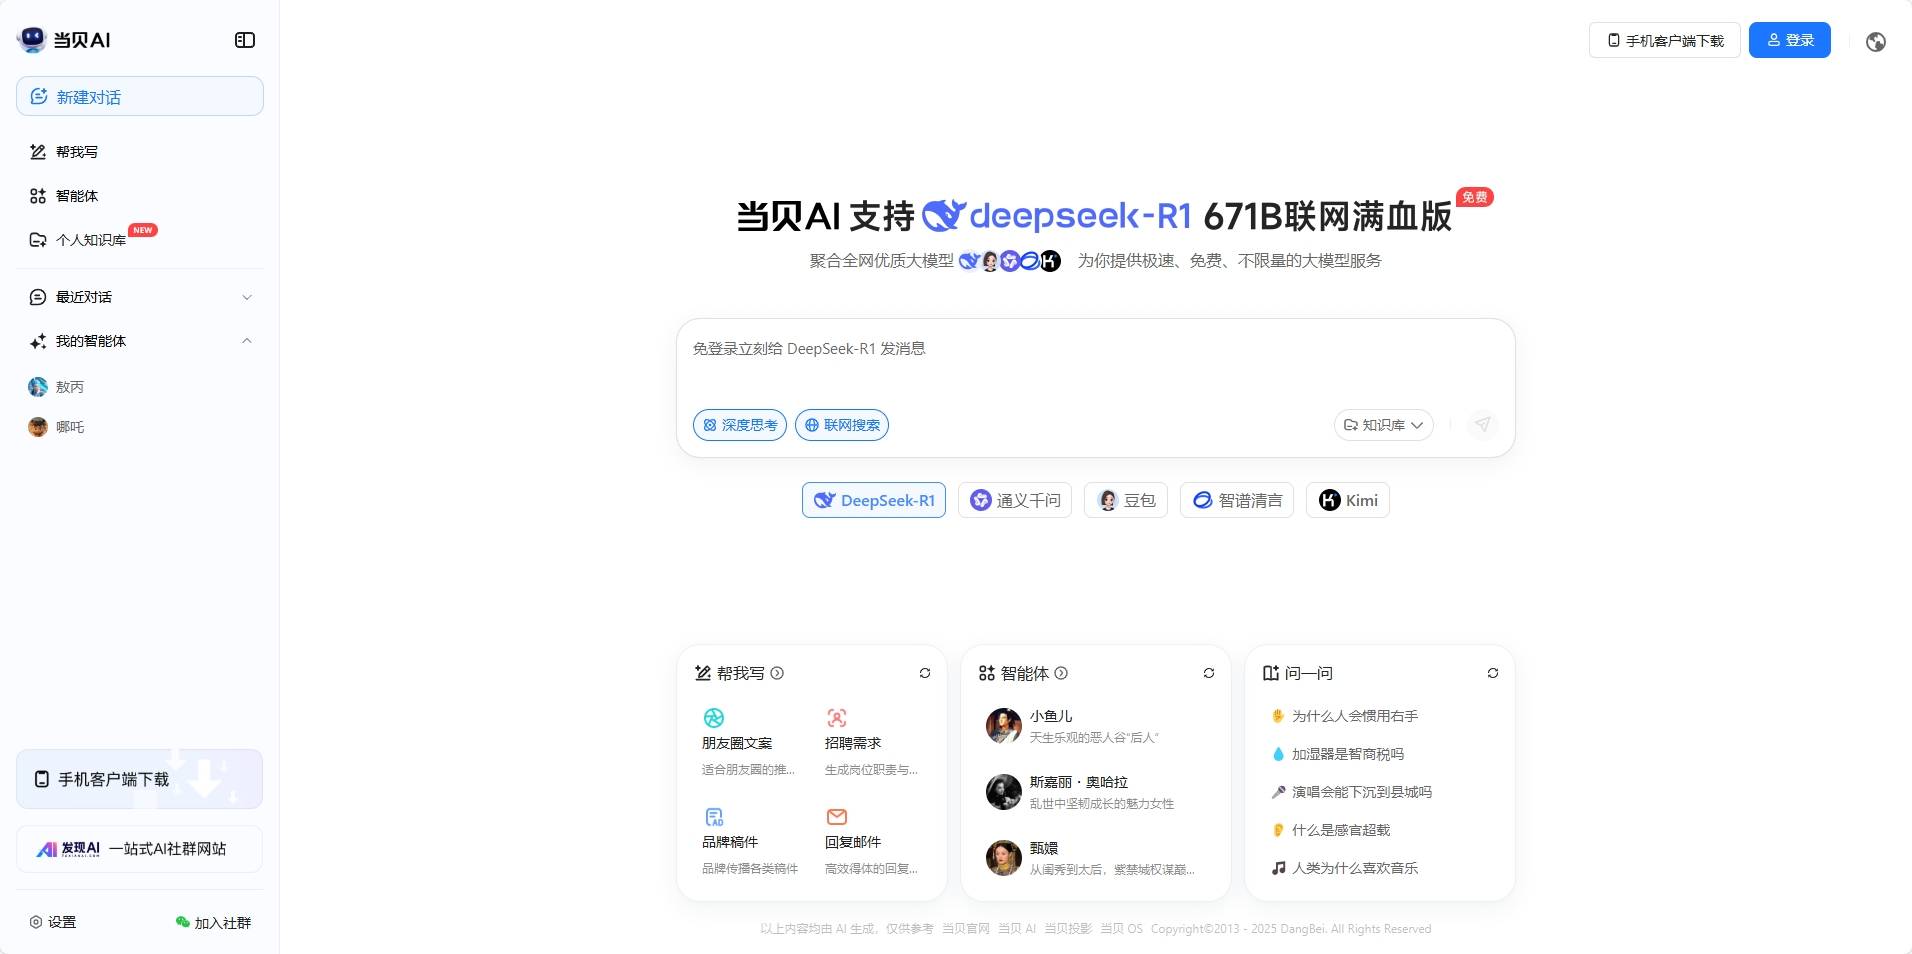Image resolution: width=1912 pixels, height=954 pixels.
Task: Click 加入社群 WeChat link
Action: coord(213,922)
